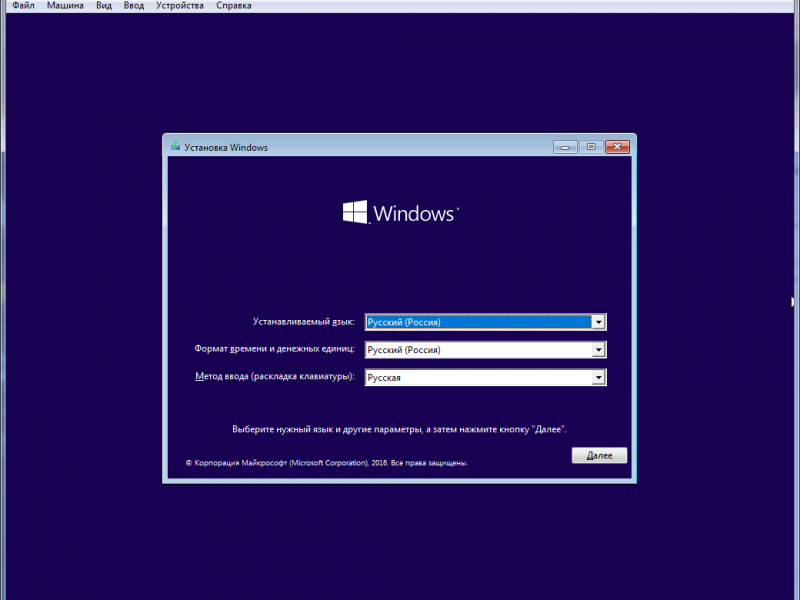800x600 pixels.
Task: Expand the Метод ввода dropdown arrow
Action: (598, 377)
